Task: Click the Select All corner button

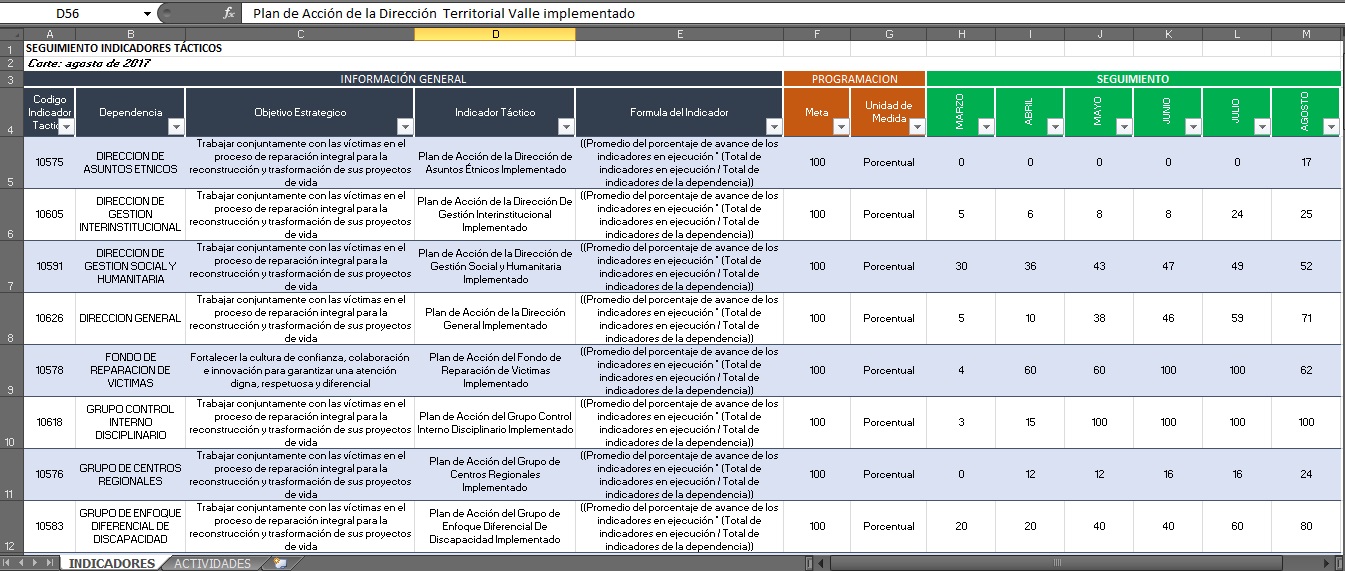Action: tap(11, 34)
